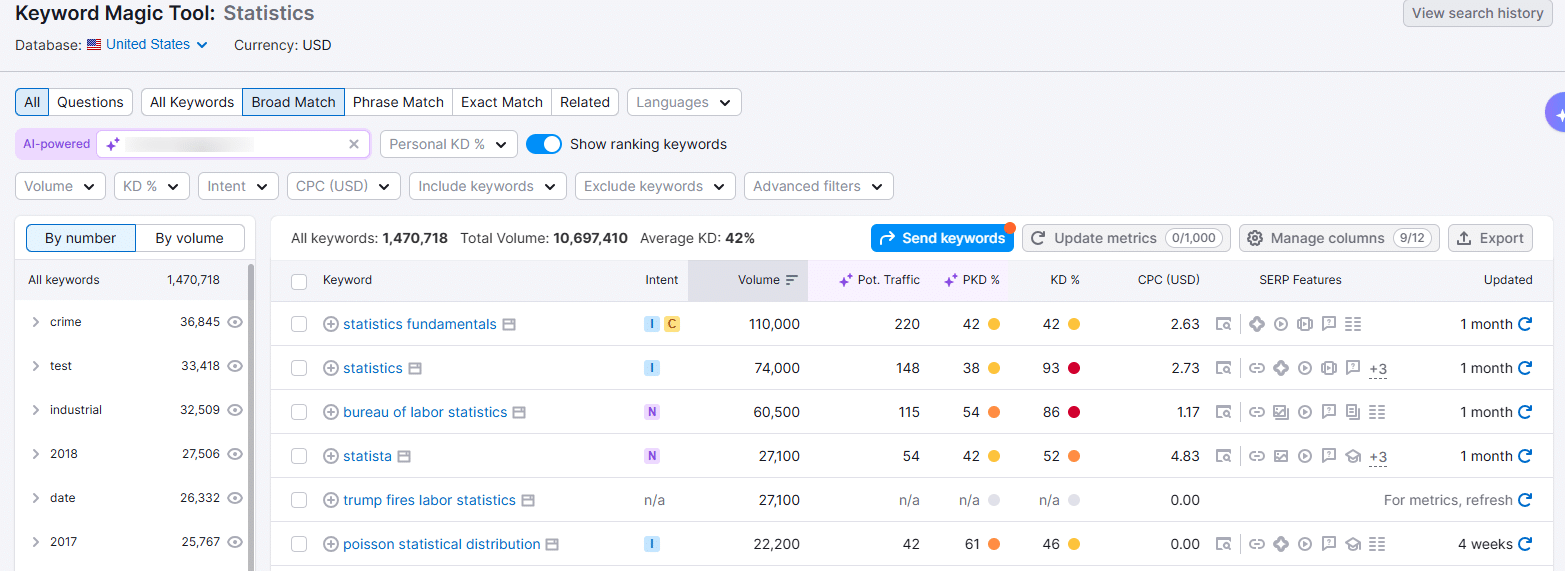Add statistics fundamentals keyword via plus icon

331,324
